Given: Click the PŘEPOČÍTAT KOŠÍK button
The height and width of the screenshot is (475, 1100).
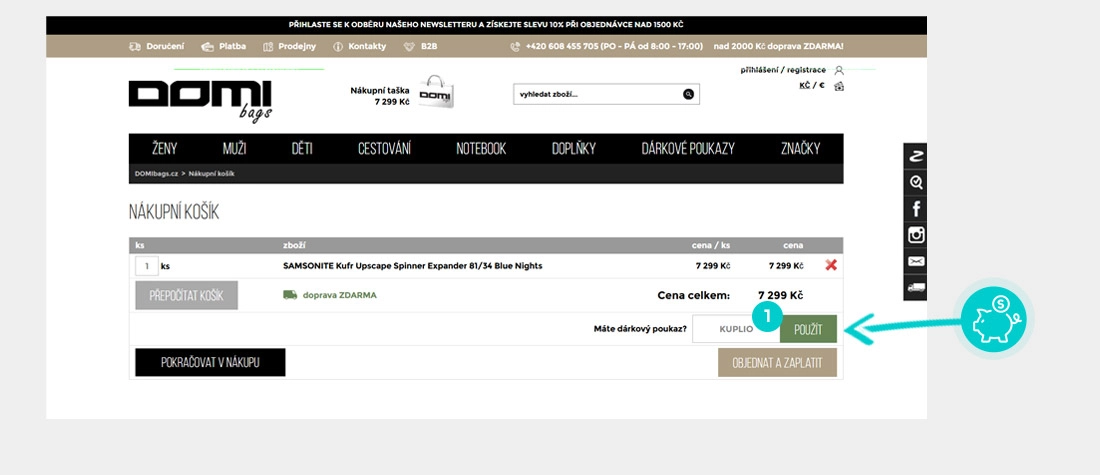Looking at the screenshot, I should point(186,295).
